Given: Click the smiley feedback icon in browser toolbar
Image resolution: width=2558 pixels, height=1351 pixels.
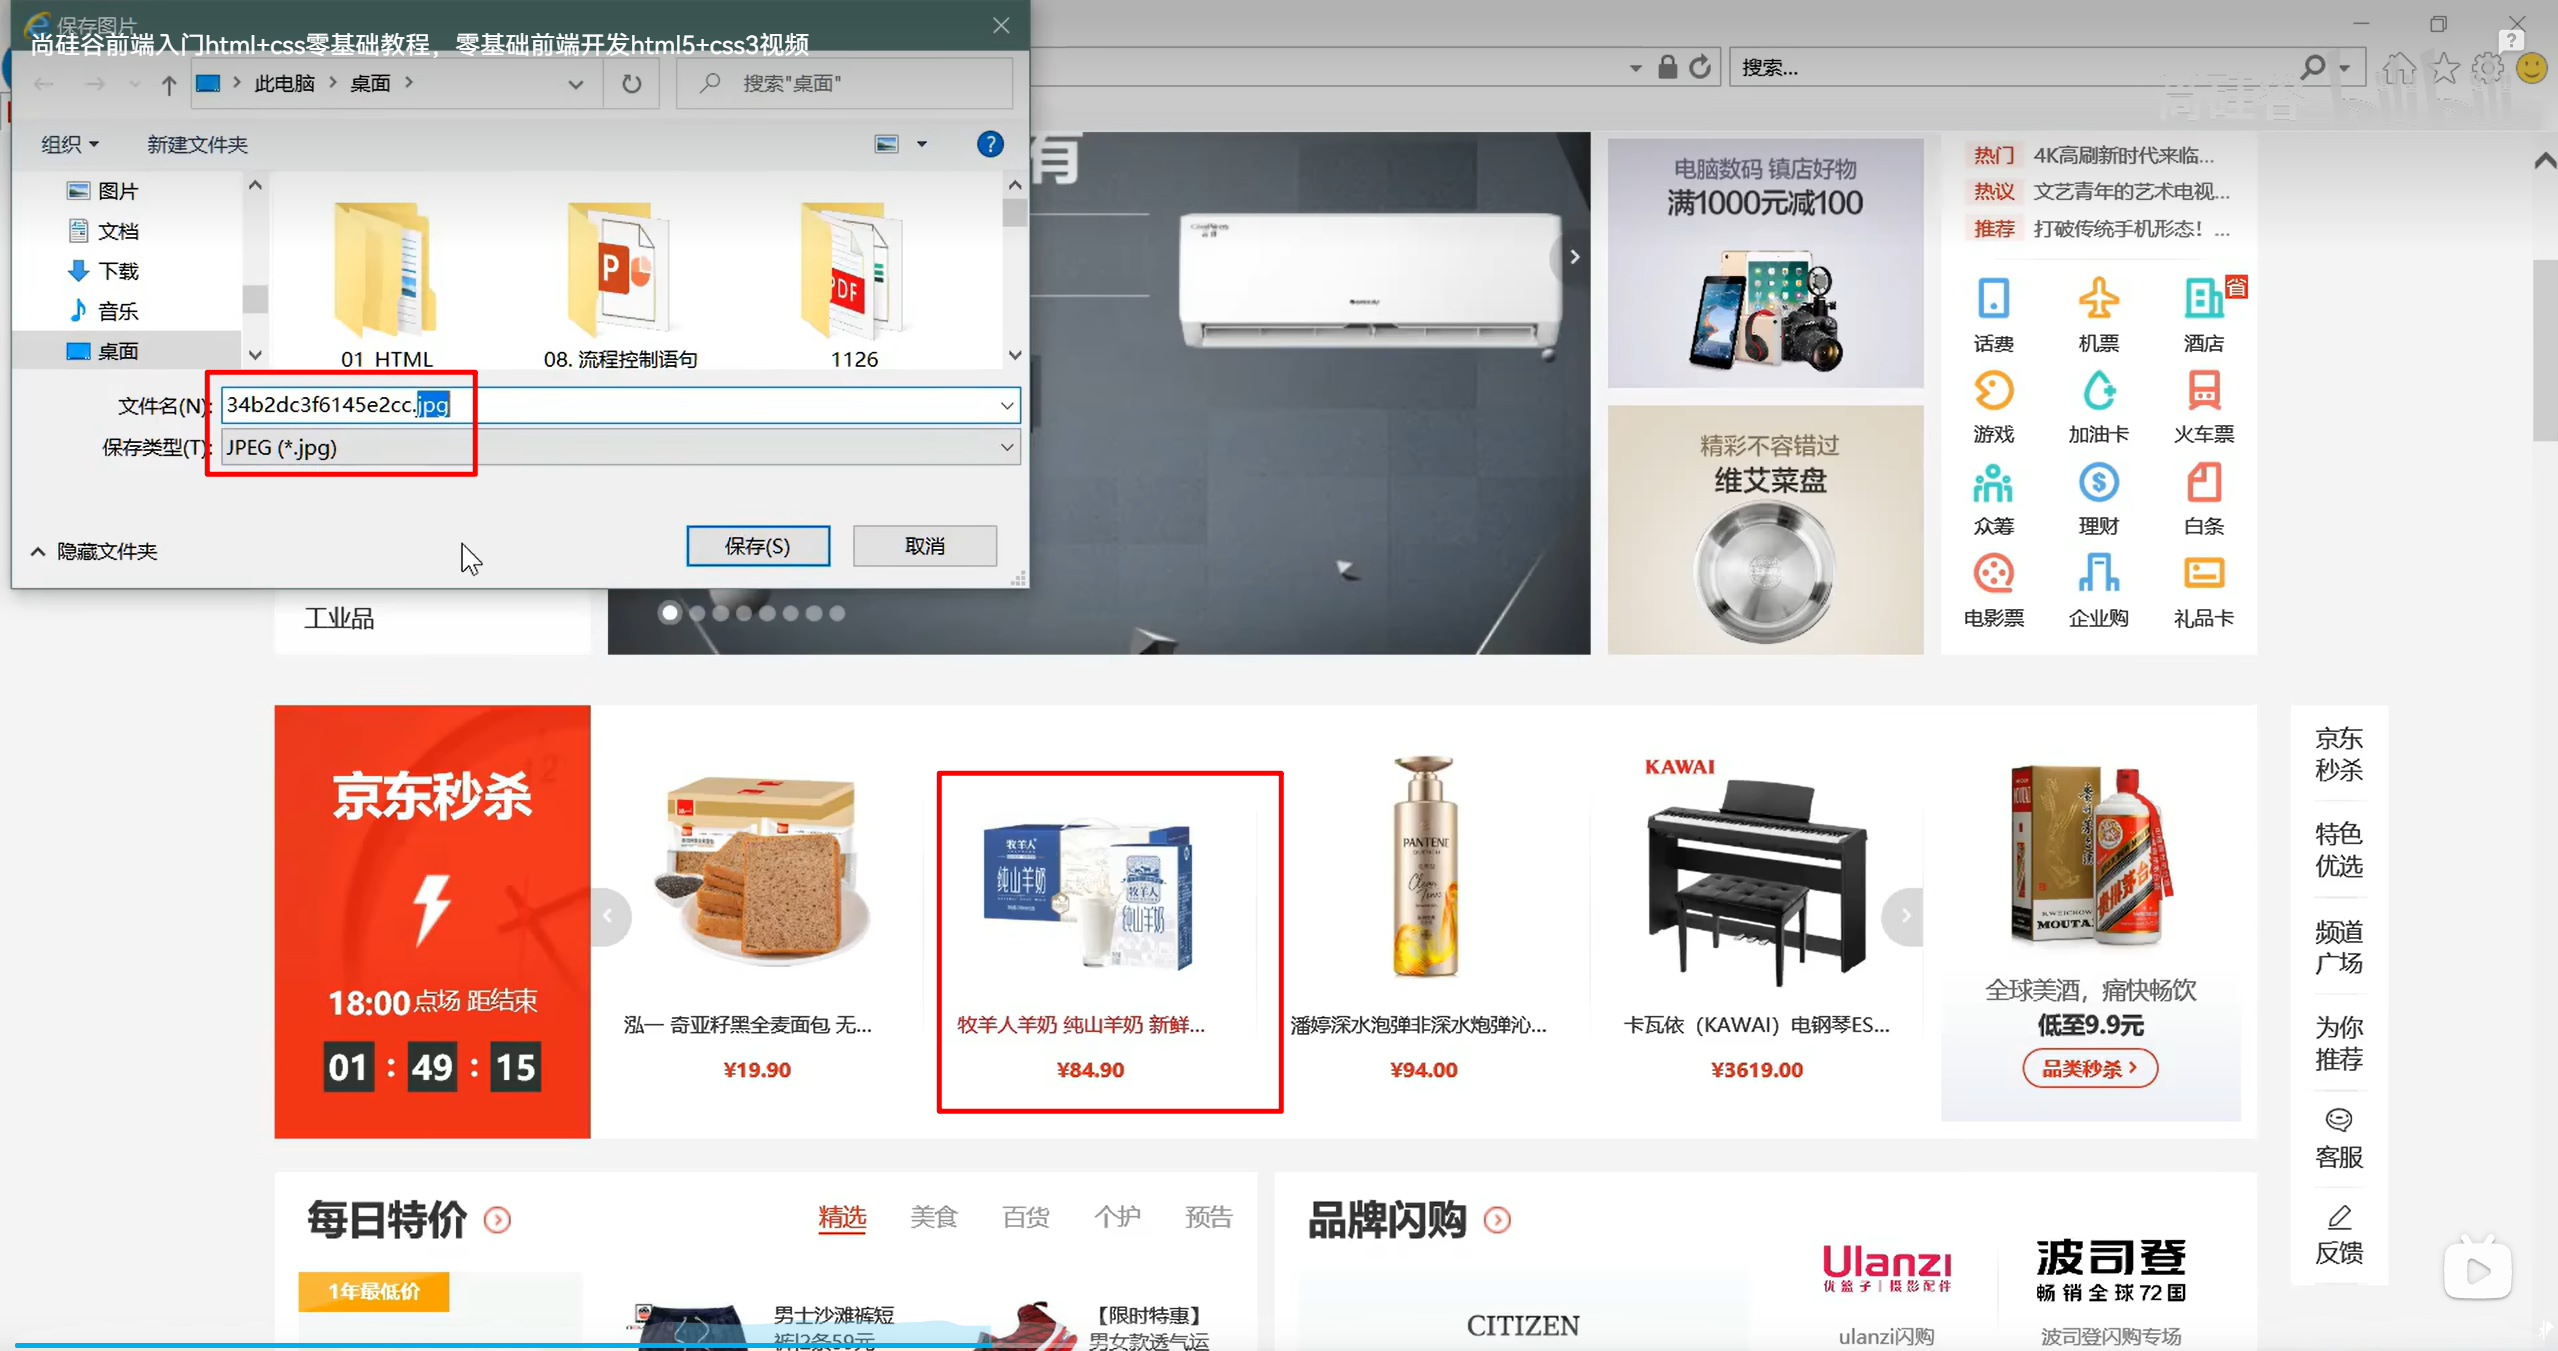Looking at the screenshot, I should click(x=2531, y=68).
